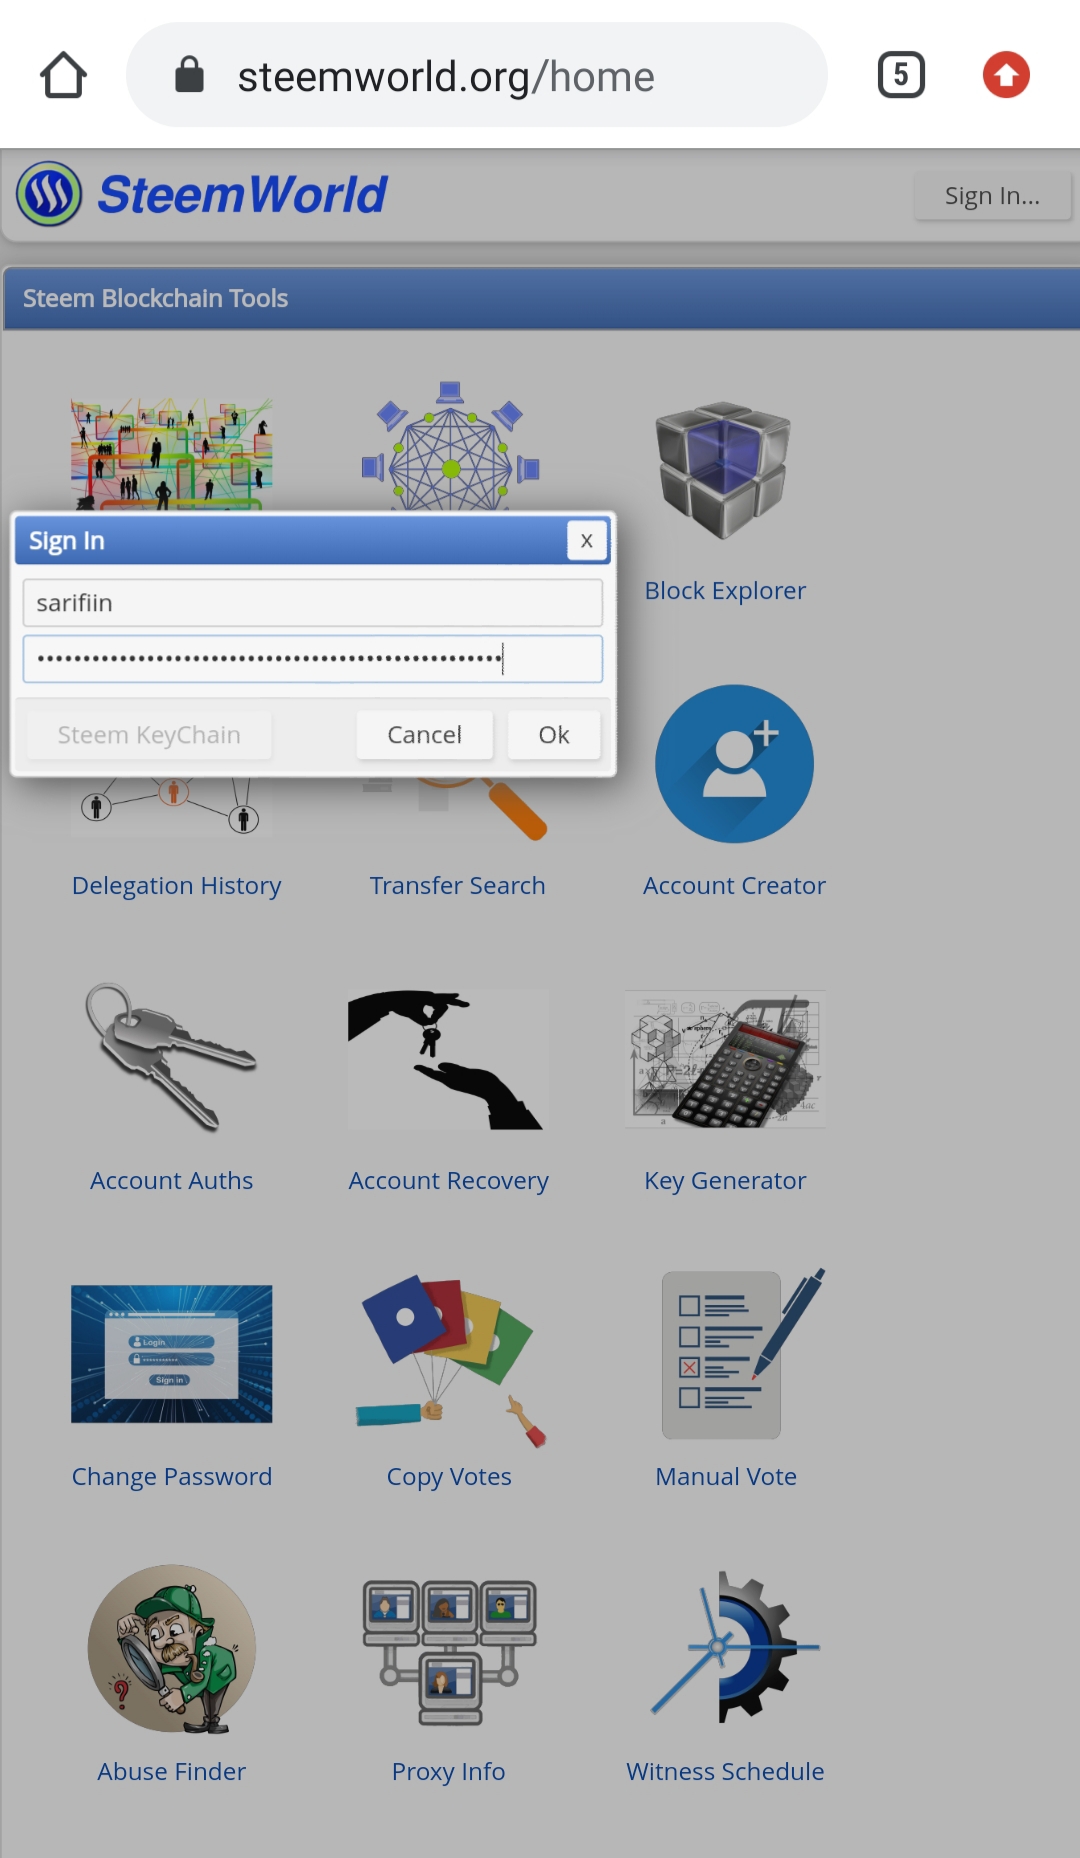
Task: Click the network globe tool icon
Action: click(x=450, y=447)
